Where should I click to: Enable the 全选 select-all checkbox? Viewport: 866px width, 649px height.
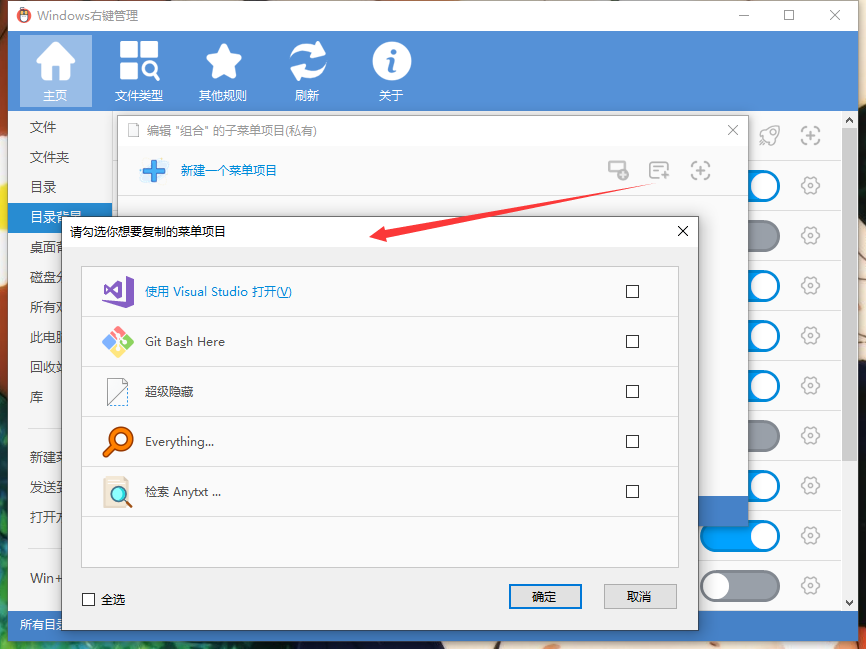[87, 597]
